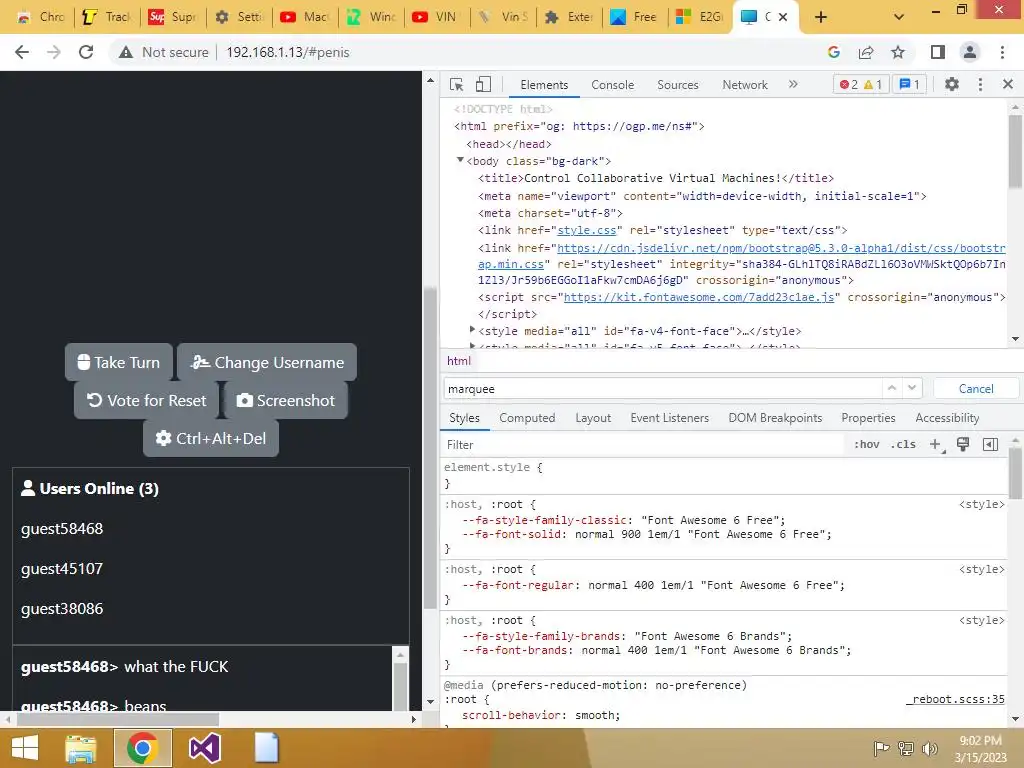The image size is (1024, 768).
Task: Click the Not secure warning icon
Action: click(126, 52)
